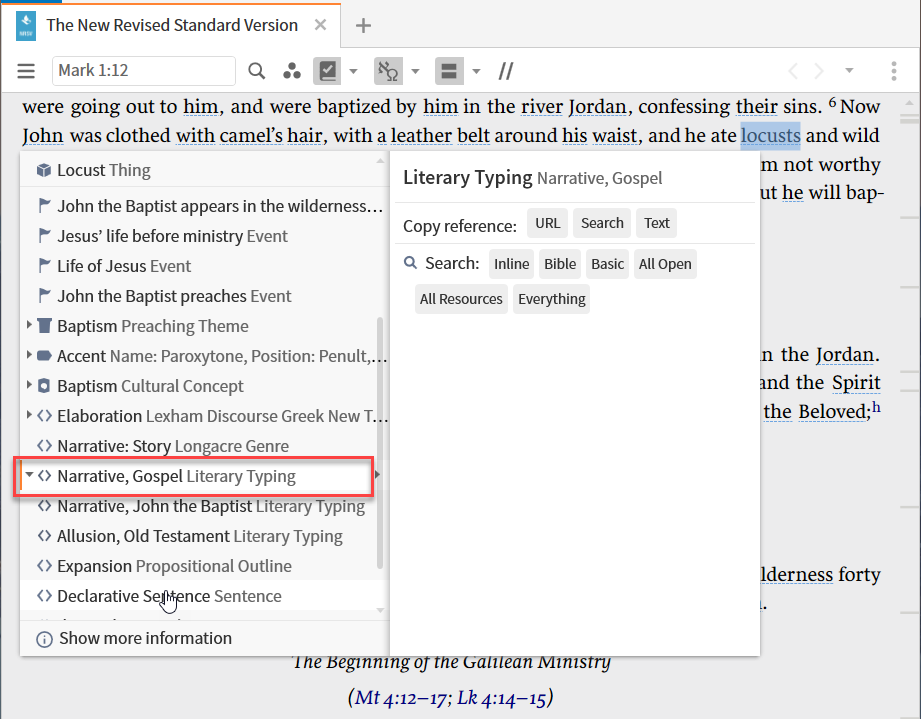Click the search magnifier icon in toolbar

tap(256, 71)
